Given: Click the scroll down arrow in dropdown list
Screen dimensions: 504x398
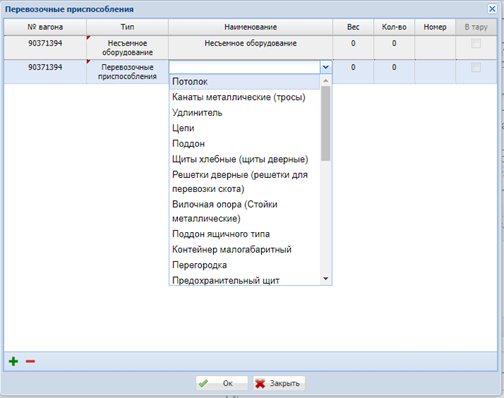Looking at the screenshot, I should pos(326,279).
